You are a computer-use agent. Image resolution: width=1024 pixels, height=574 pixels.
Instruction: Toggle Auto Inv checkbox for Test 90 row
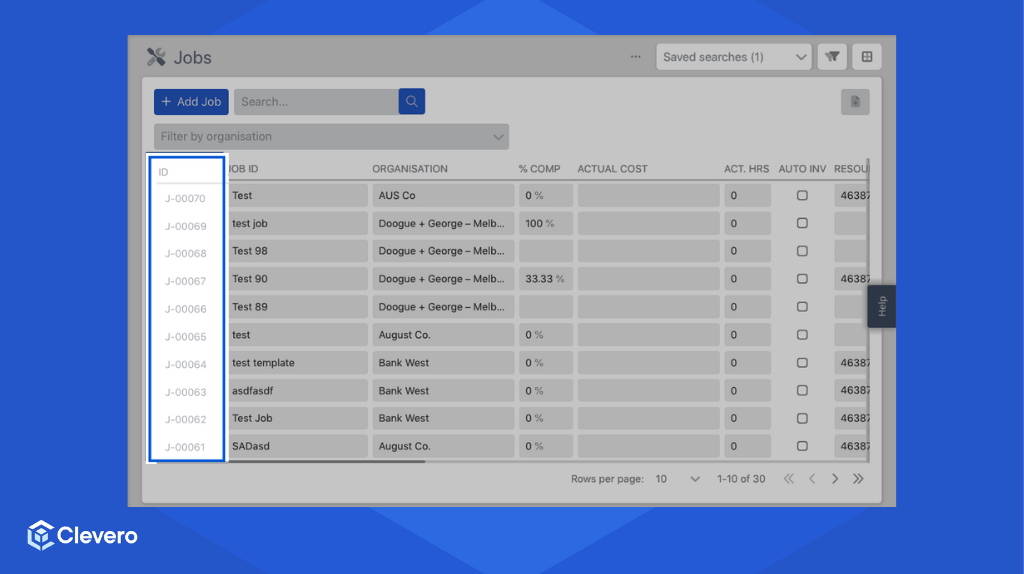tap(802, 279)
